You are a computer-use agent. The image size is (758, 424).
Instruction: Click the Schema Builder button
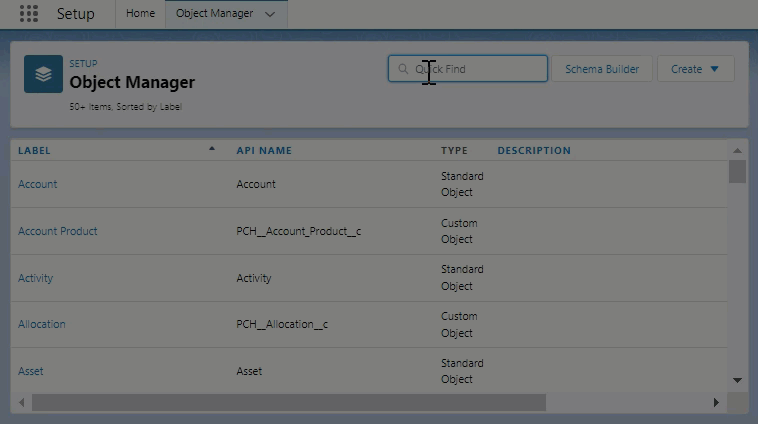coord(601,69)
